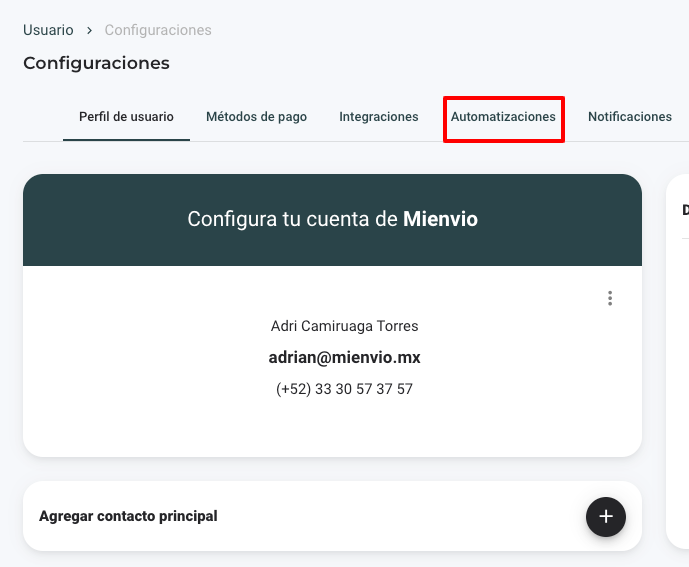Image resolution: width=689 pixels, height=567 pixels.
Task: Click the breadcrumb chevron after Usuario
Action: [x=89, y=30]
